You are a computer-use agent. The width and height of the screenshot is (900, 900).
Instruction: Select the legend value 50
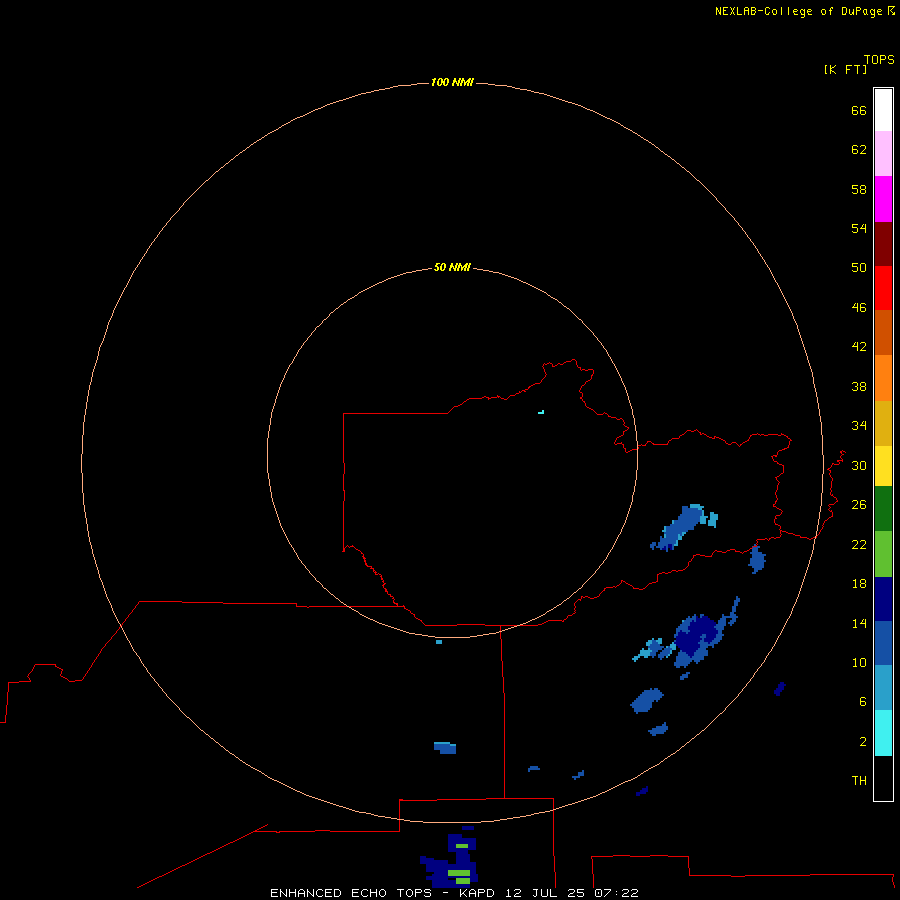[859, 267]
